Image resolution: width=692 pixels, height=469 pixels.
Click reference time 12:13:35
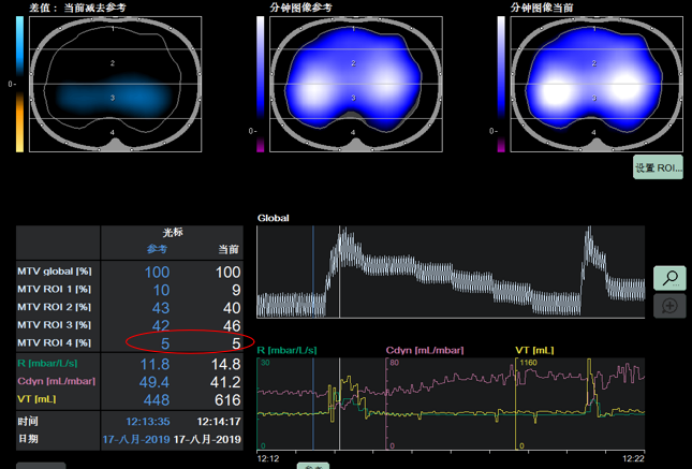(148, 421)
